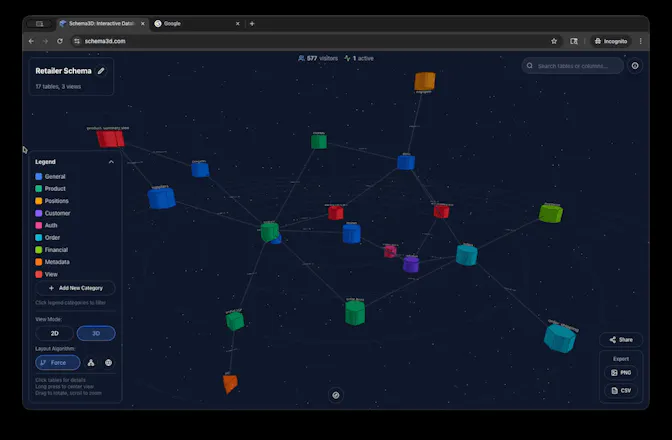Switch view mode to 2D
This screenshot has height=440, width=672.
tap(54, 333)
